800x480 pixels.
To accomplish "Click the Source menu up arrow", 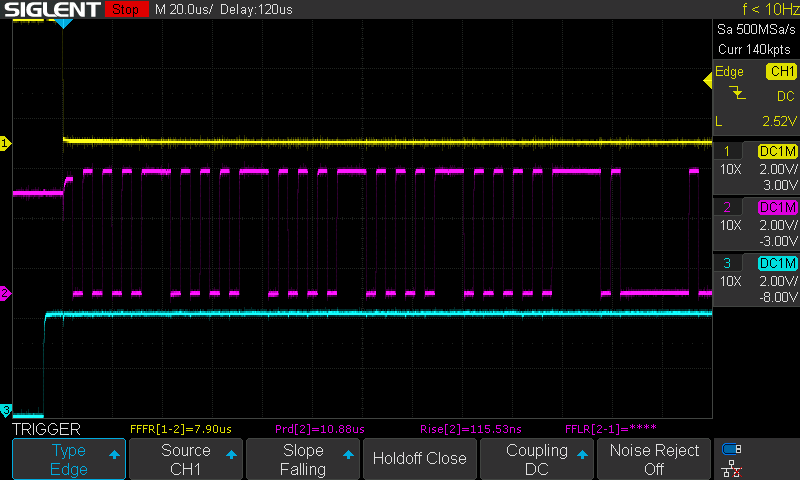I will click(231, 454).
